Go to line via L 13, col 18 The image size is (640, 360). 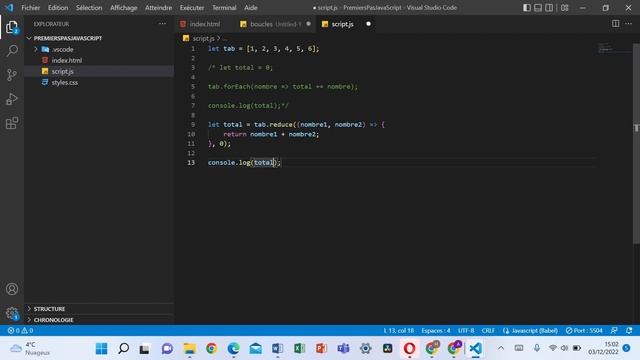[x=399, y=331]
